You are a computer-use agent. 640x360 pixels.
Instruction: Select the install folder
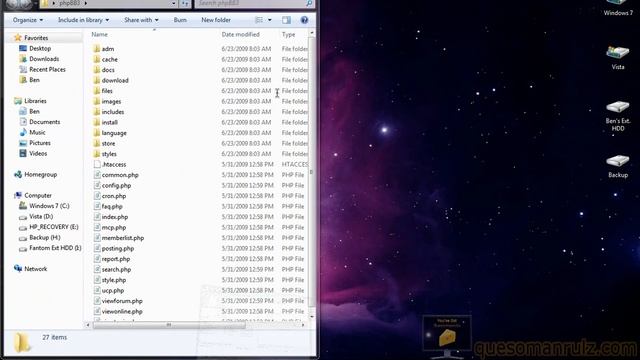109,122
